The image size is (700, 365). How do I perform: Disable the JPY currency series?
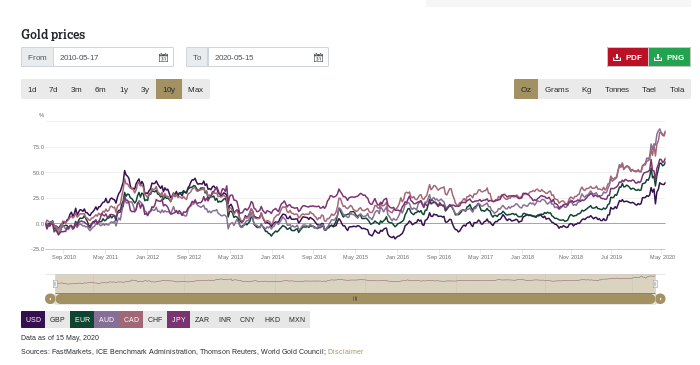[x=179, y=319]
